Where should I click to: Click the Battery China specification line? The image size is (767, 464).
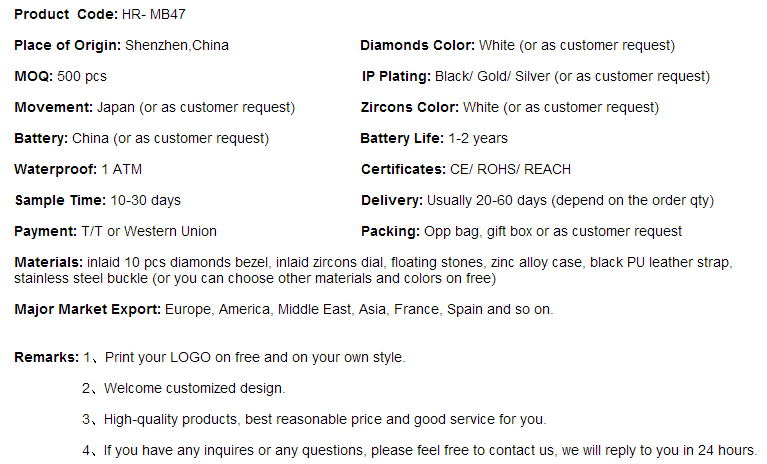point(141,138)
